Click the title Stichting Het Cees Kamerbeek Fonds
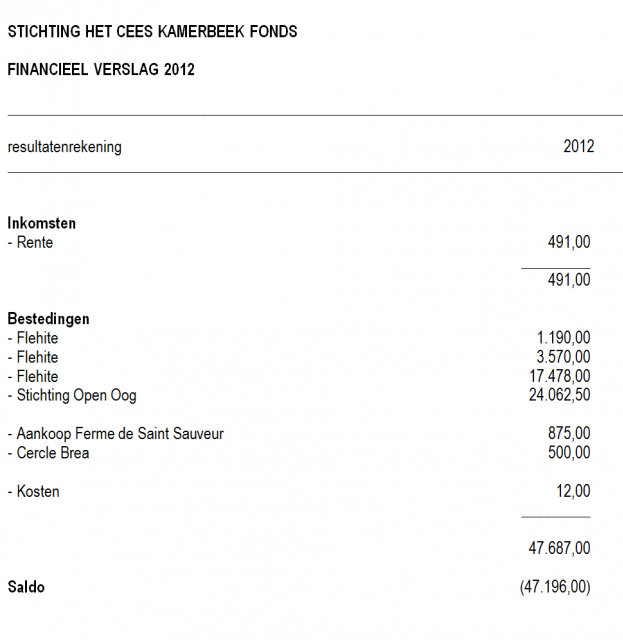Viewport: 623px width, 640px height. (x=152, y=31)
